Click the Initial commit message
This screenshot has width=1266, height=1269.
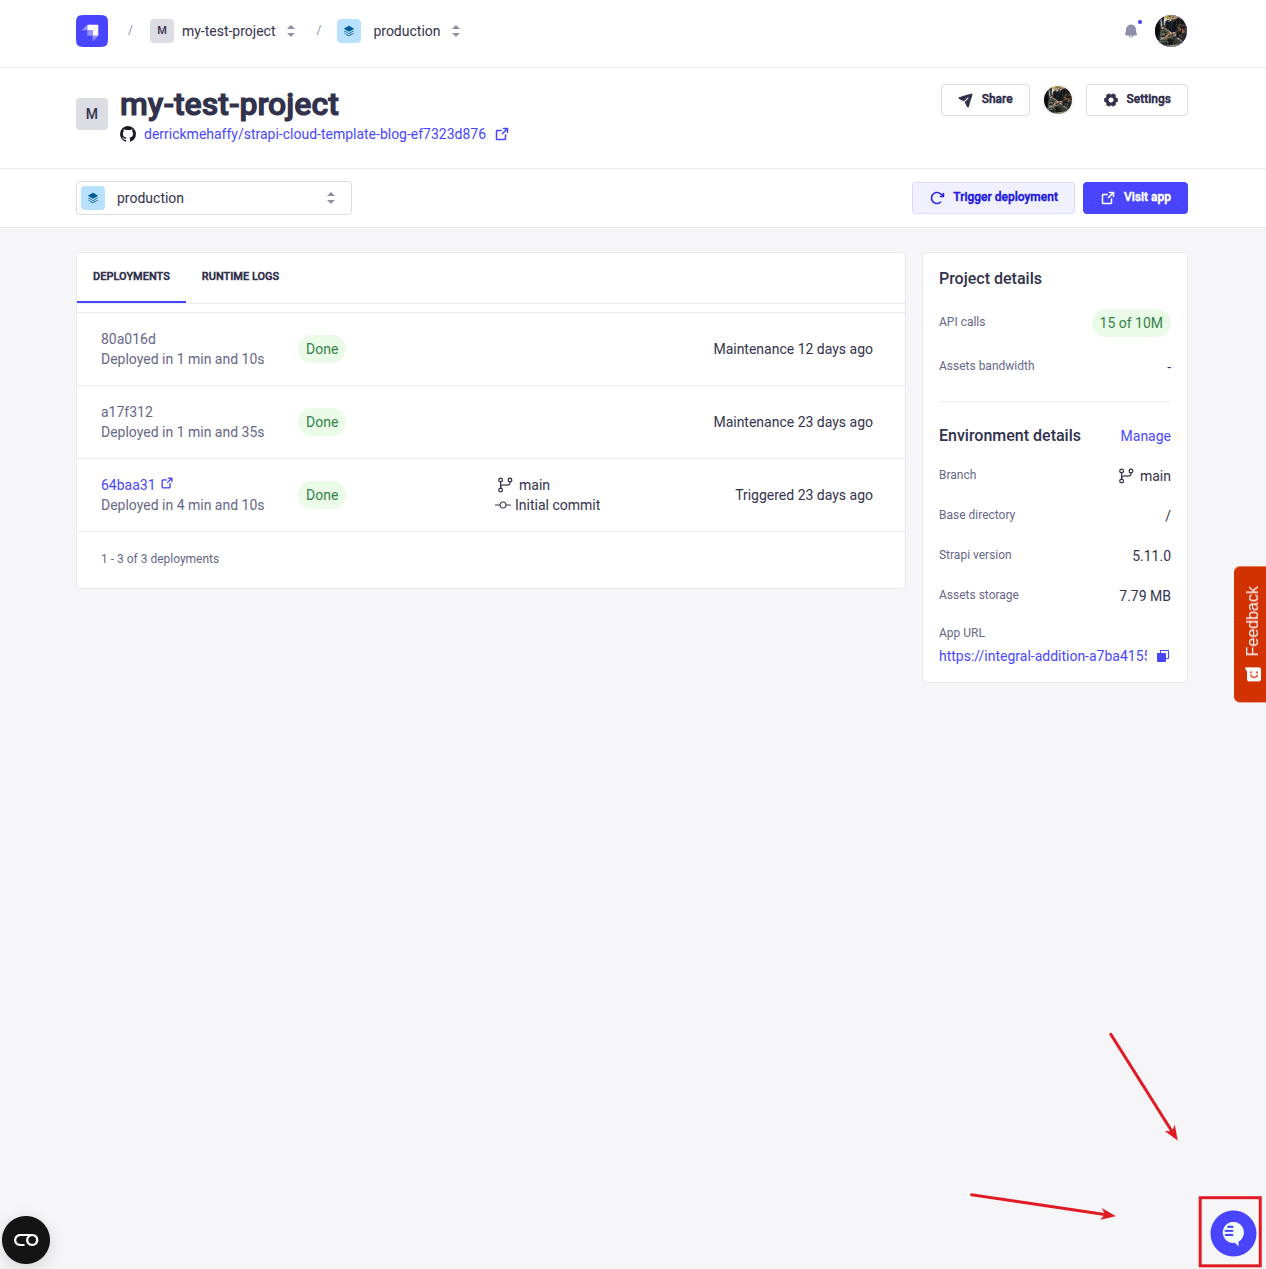(x=557, y=505)
